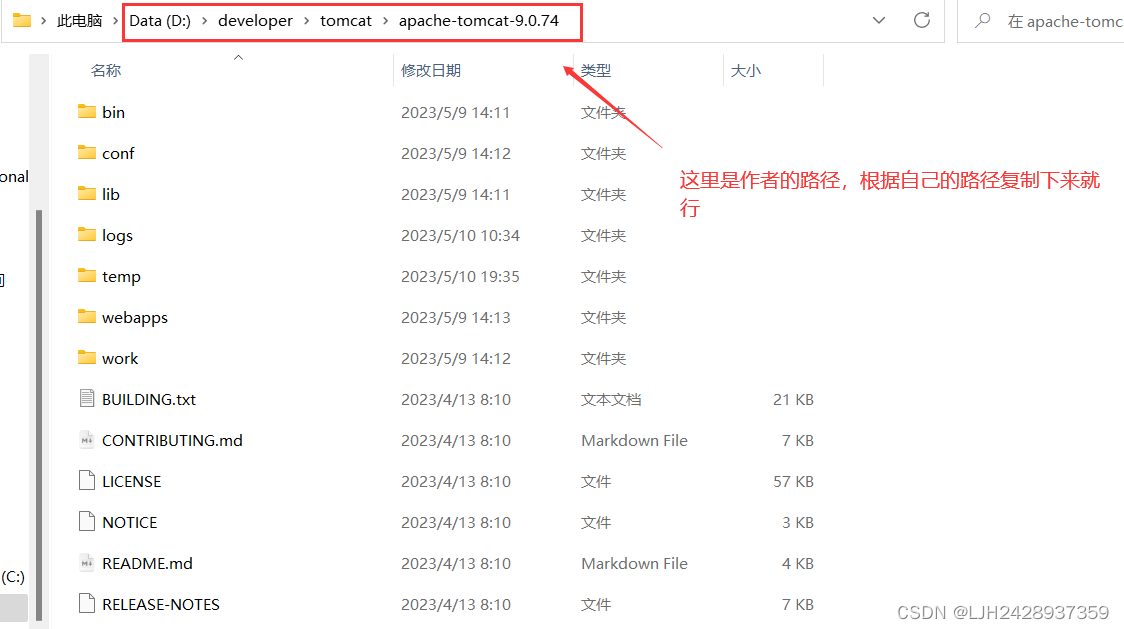Click Markdown File type of CONTRIBUTING.md
The image size is (1124, 629).
coord(634,440)
